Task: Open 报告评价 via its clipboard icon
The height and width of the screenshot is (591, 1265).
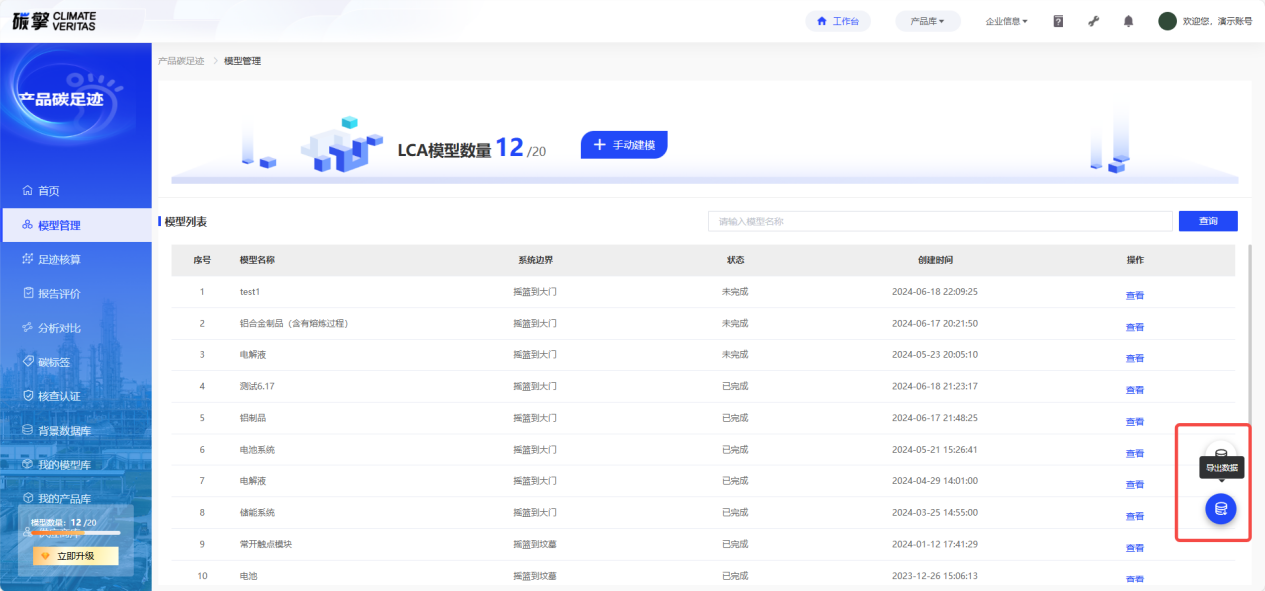Action: [28, 293]
